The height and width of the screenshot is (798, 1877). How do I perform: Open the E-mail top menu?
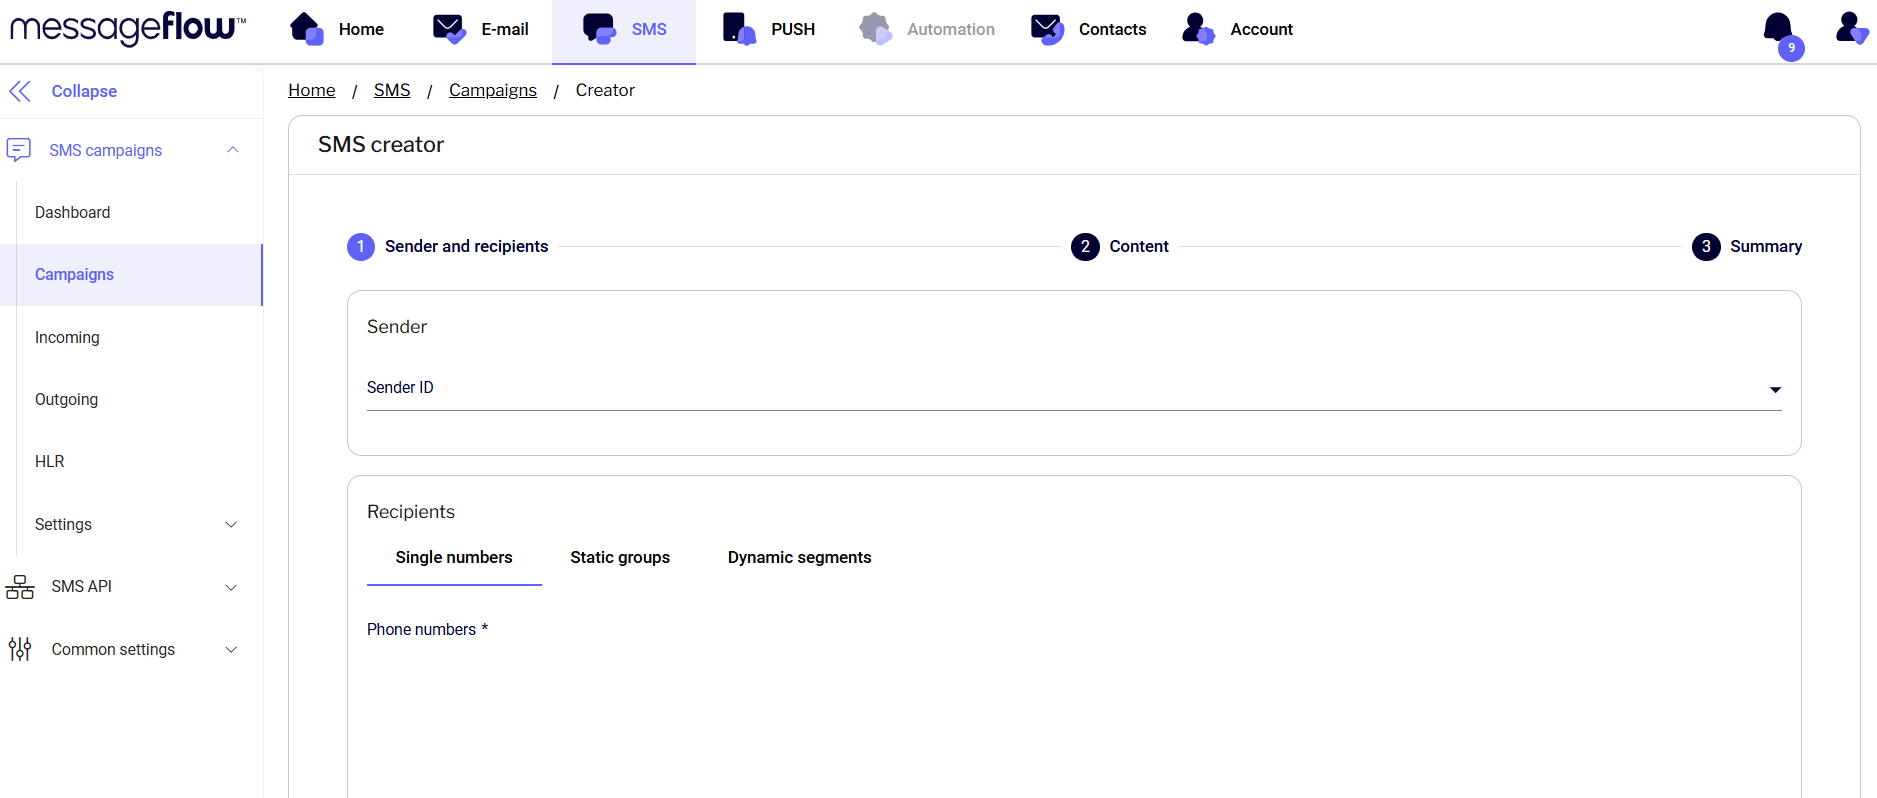[x=481, y=30]
